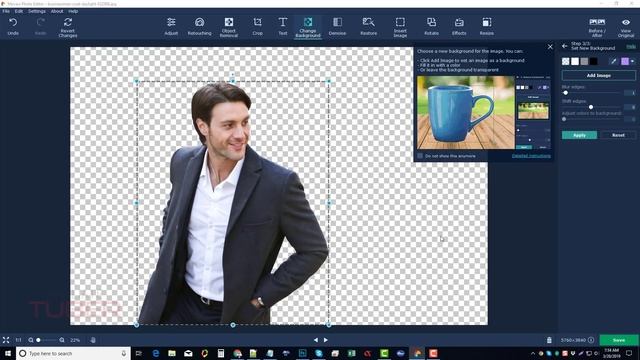Image resolution: width=640 pixels, height=360 pixels.
Task: Select the Crop tool
Action: 258,27
